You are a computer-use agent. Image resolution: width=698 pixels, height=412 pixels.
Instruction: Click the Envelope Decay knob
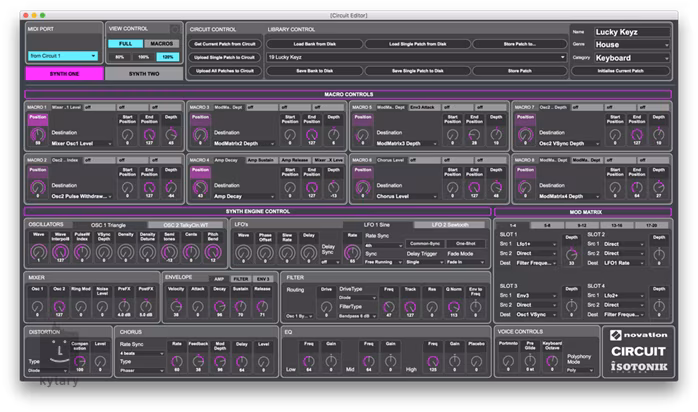click(219, 306)
